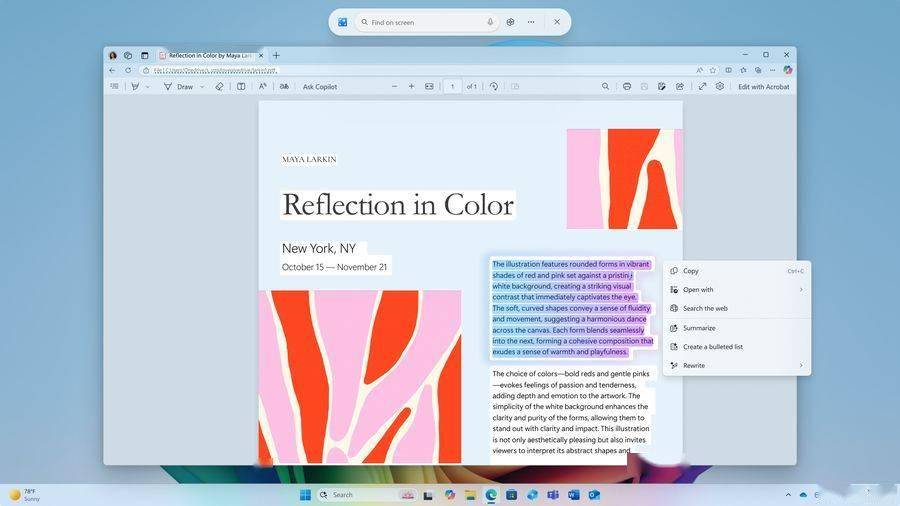Zoom in on the PDF

[412, 87]
